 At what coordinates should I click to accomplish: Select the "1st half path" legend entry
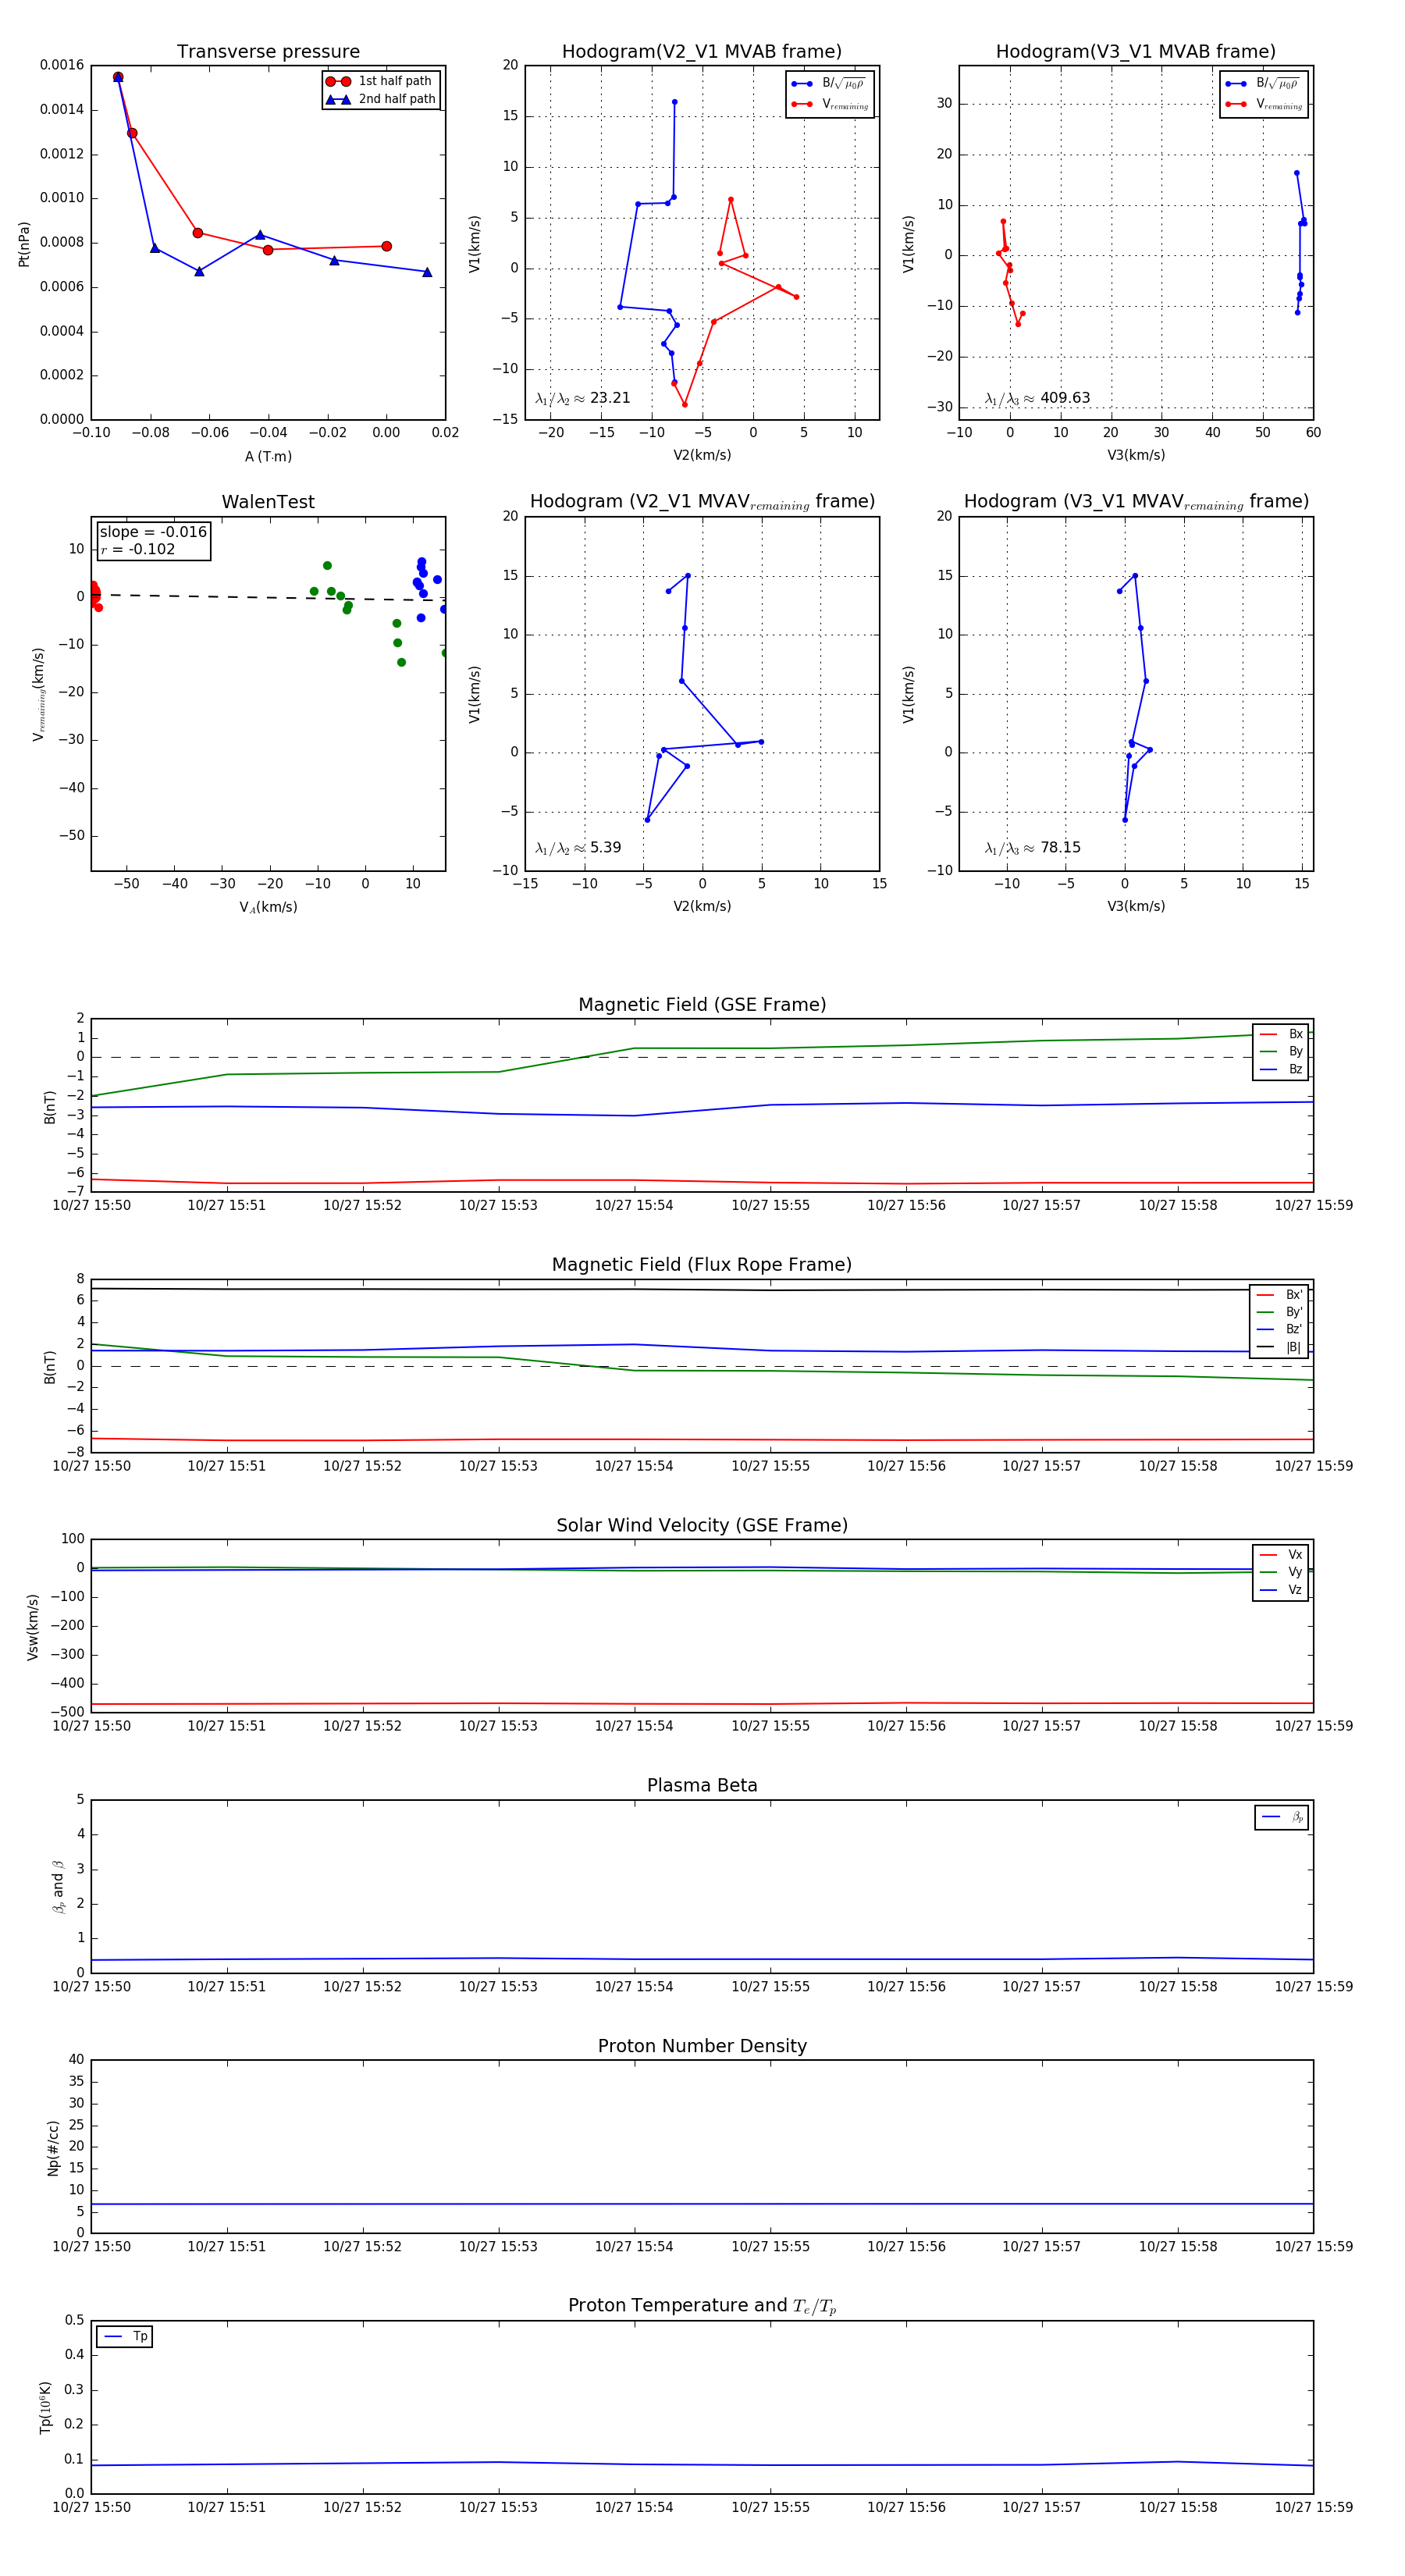pos(381,81)
